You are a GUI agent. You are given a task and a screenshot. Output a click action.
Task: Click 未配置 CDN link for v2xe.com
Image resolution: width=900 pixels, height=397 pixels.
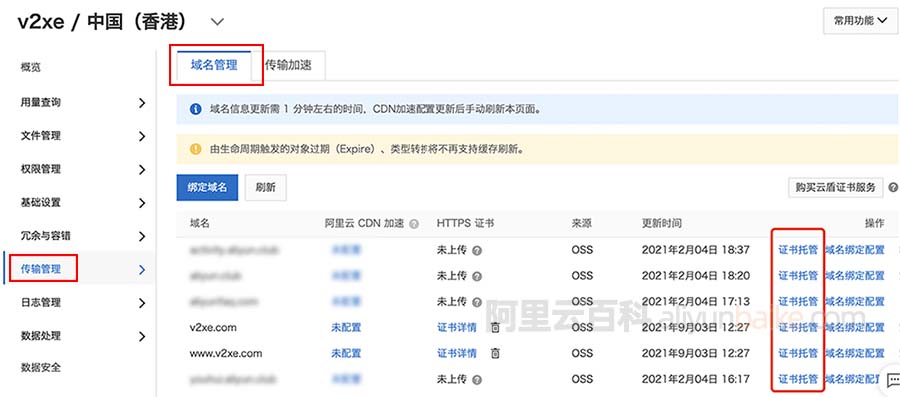(346, 328)
